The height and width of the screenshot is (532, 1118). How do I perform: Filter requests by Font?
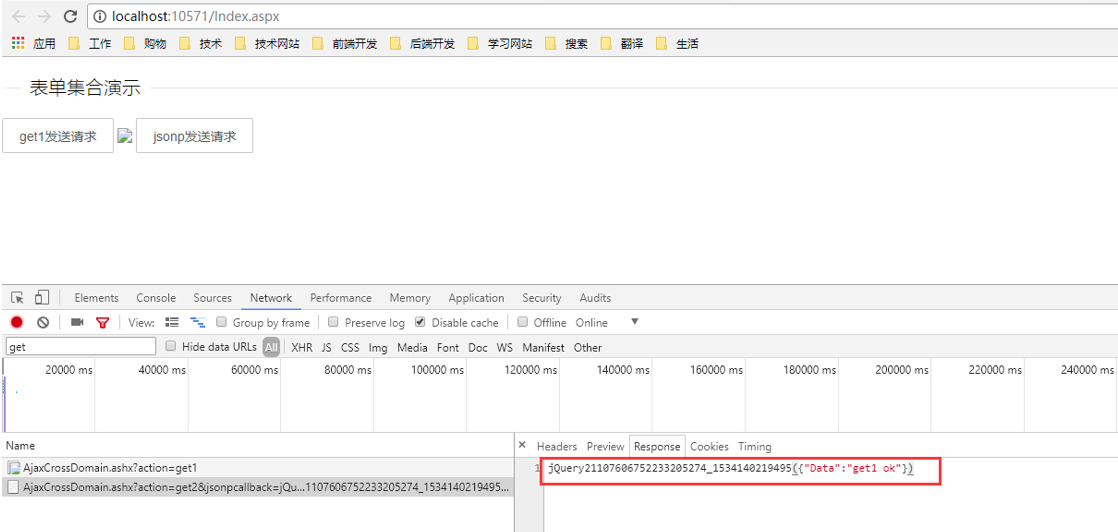click(448, 347)
